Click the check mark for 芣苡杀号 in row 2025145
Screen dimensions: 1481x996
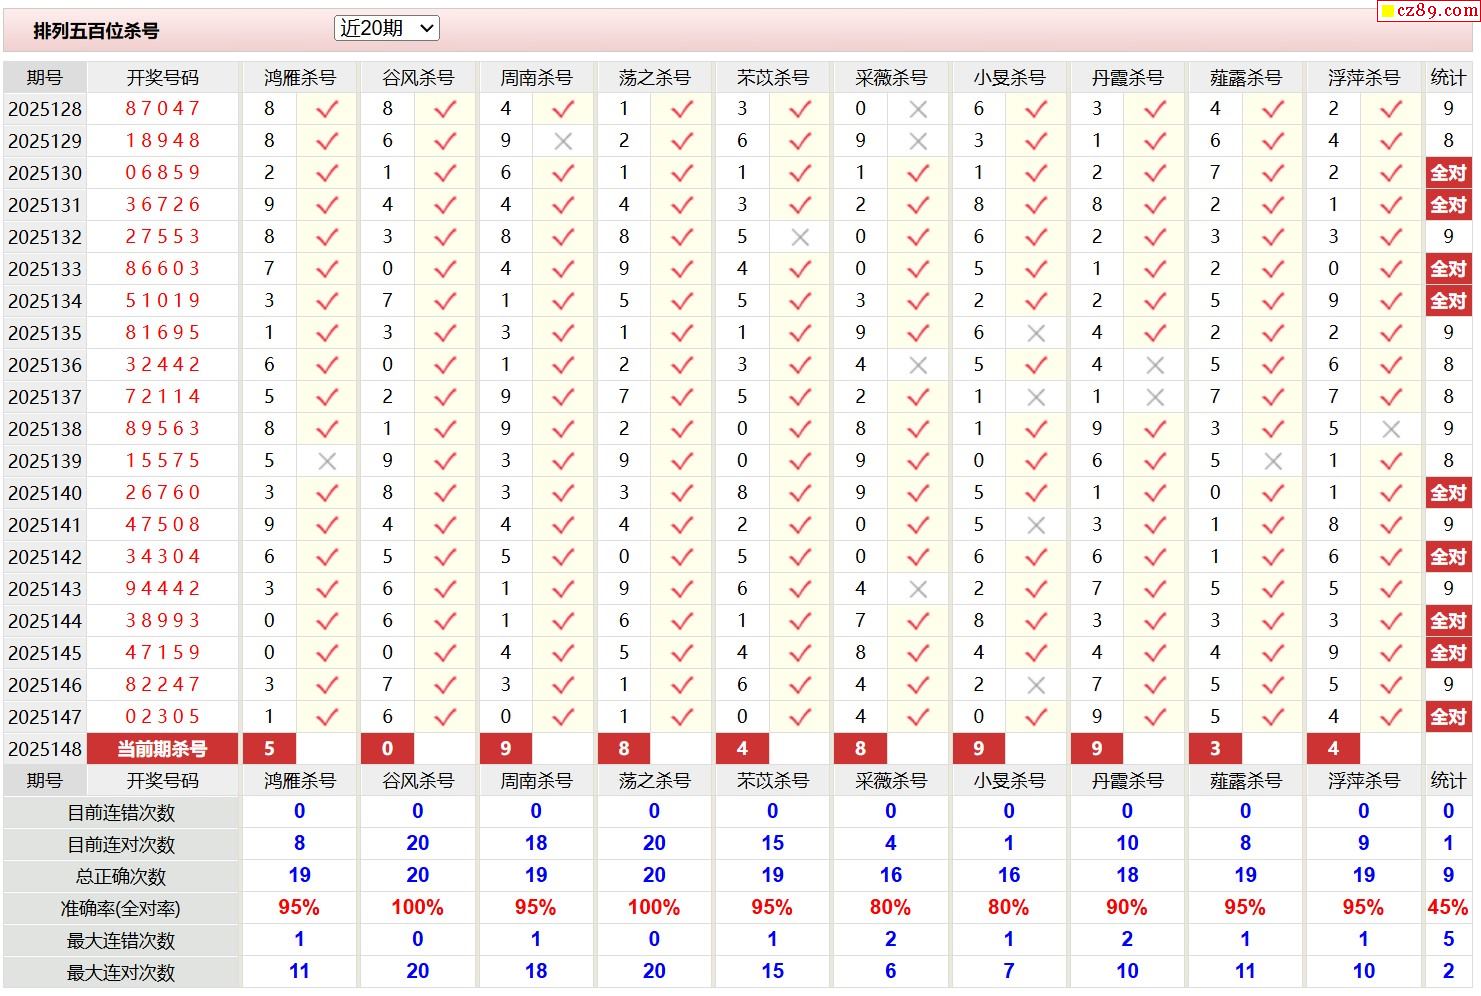pos(800,653)
